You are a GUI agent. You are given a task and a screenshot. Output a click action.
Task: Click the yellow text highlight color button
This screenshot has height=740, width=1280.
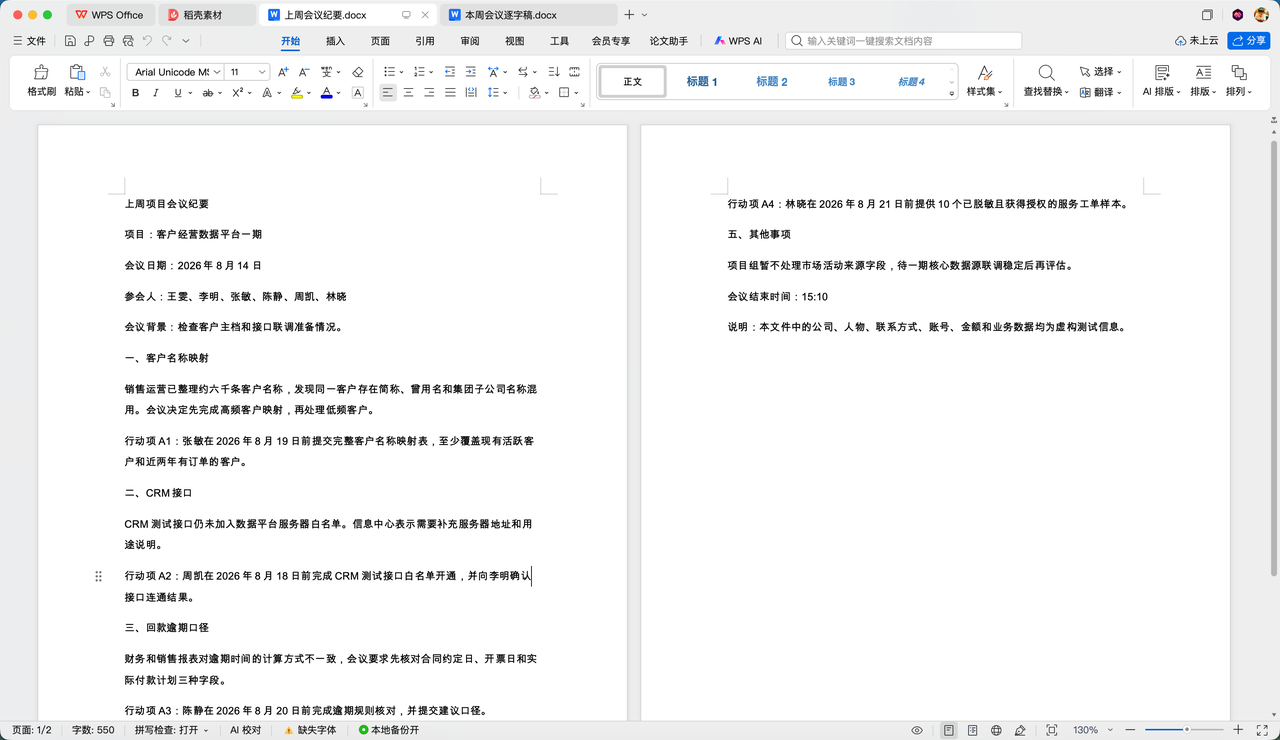point(296,93)
